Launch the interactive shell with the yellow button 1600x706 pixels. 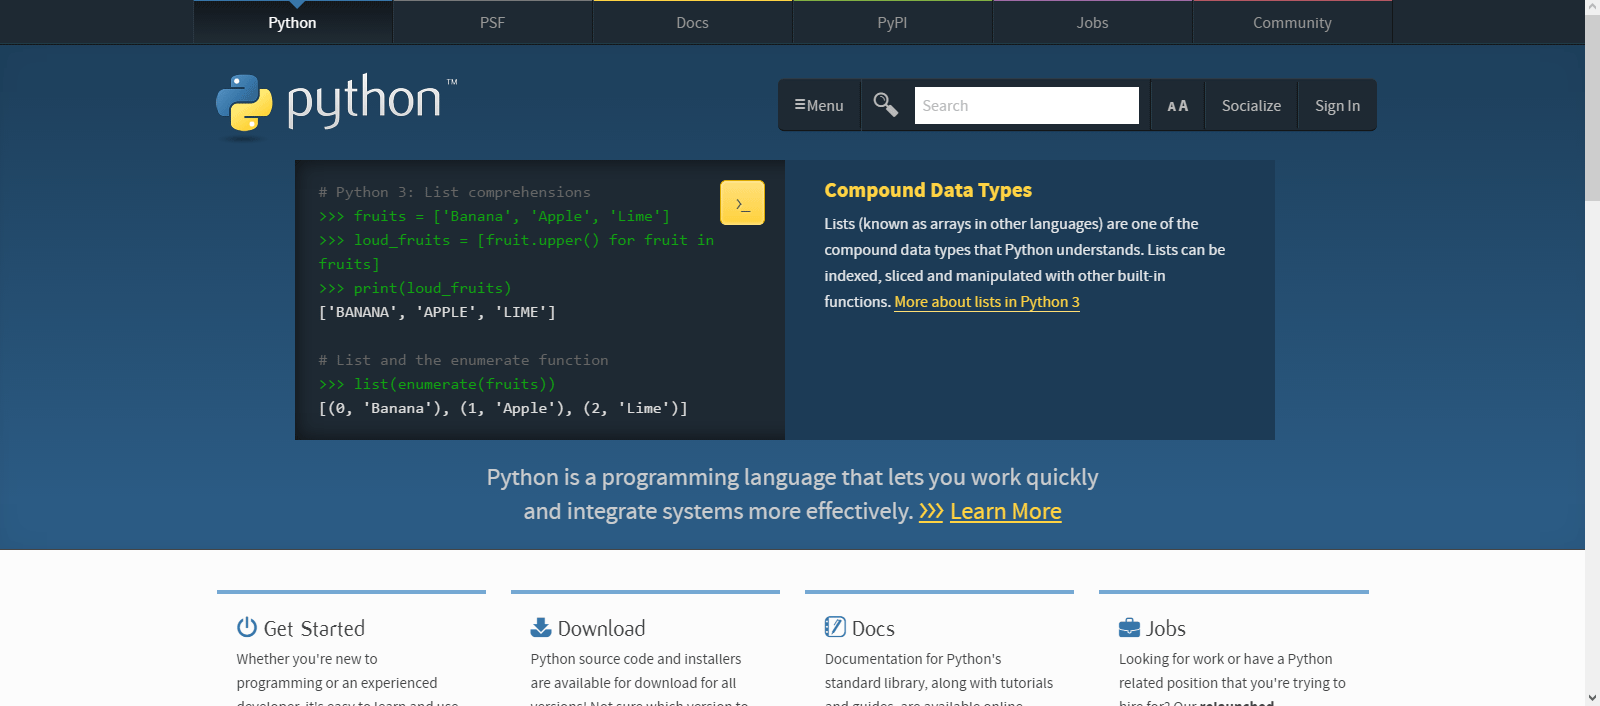(x=742, y=203)
